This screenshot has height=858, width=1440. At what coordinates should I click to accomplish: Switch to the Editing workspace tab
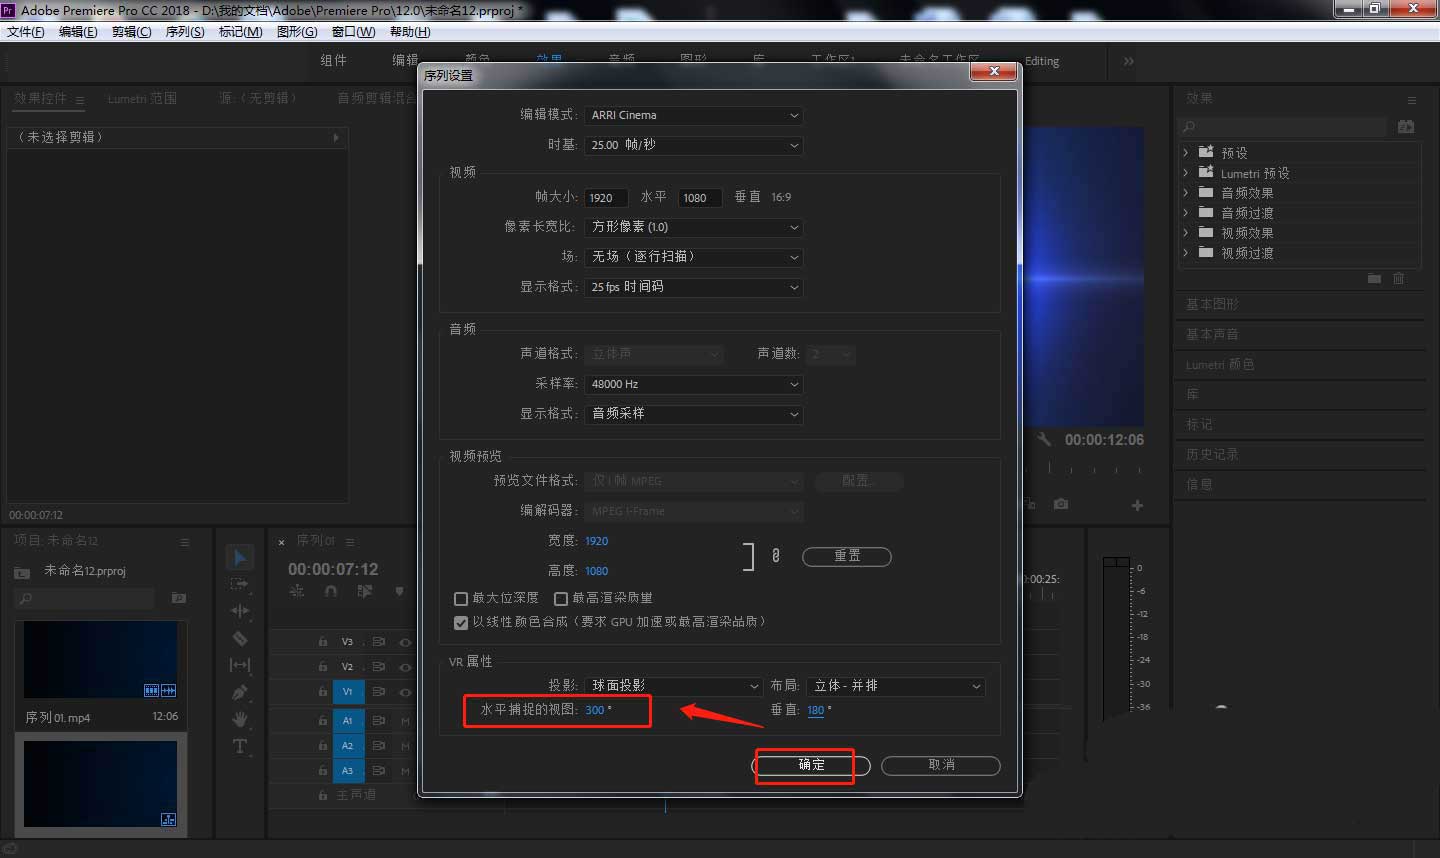(x=1042, y=61)
